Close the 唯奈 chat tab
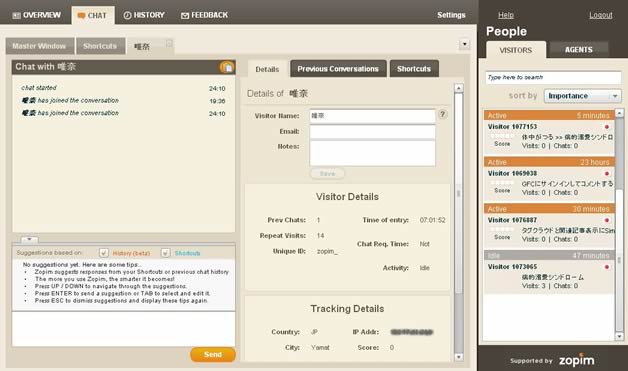 pos(169,43)
